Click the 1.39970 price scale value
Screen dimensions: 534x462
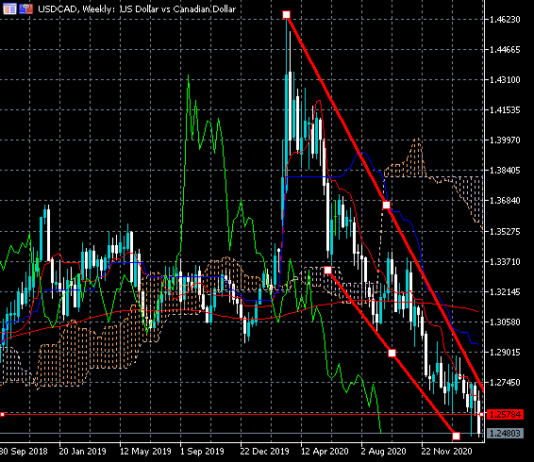pos(505,140)
